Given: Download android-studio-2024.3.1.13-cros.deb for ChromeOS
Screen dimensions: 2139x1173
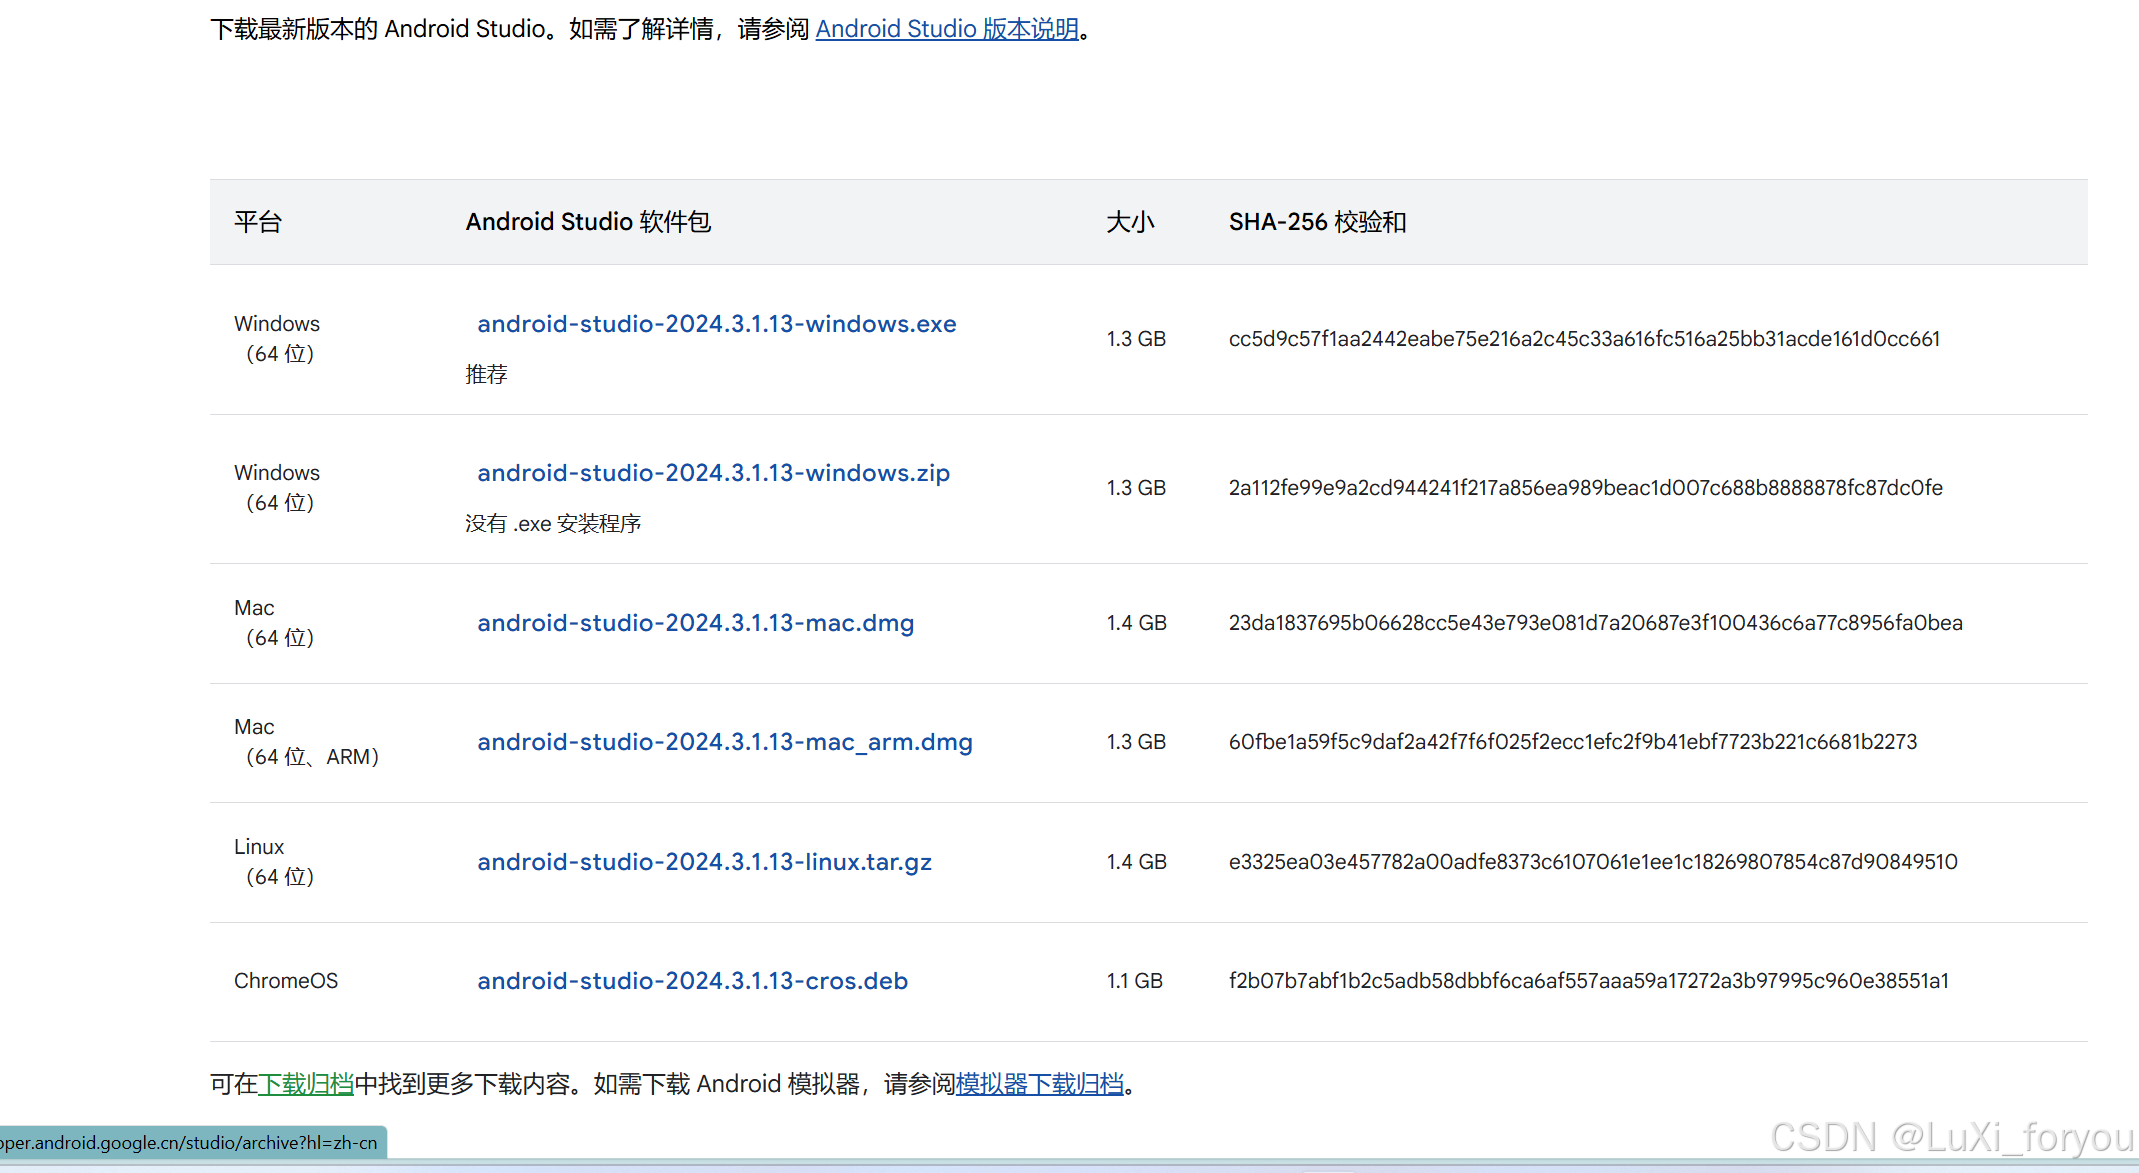Looking at the screenshot, I should tap(692, 981).
